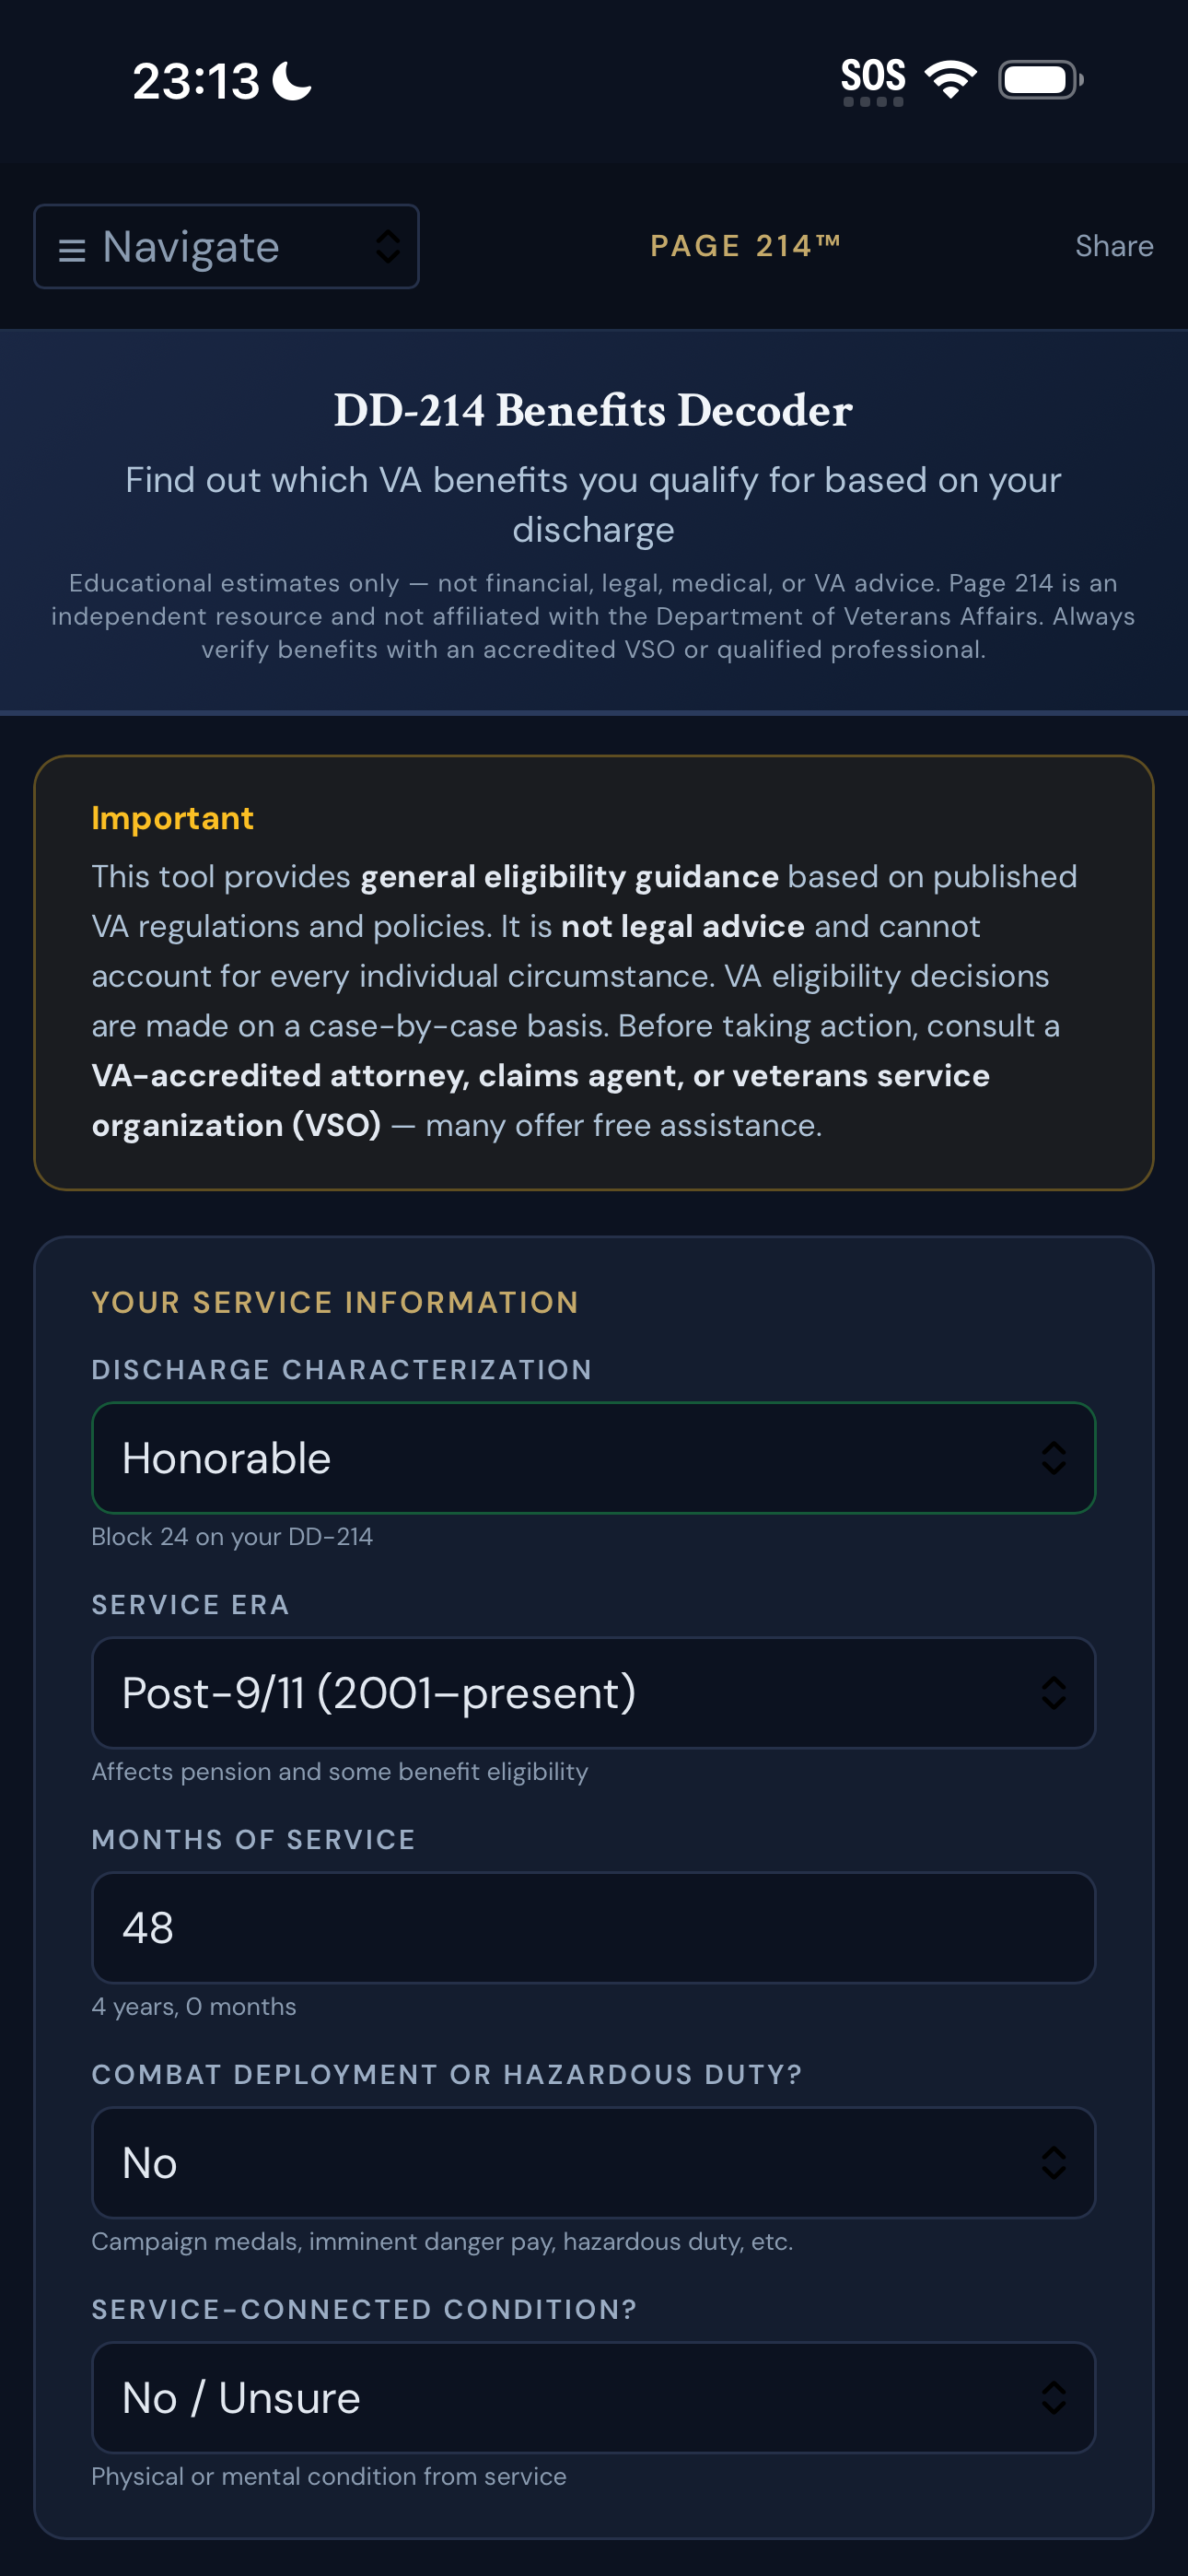Tap the Wi-Fi status icon
Viewport: 1188px width, 2576px height.
[x=950, y=79]
